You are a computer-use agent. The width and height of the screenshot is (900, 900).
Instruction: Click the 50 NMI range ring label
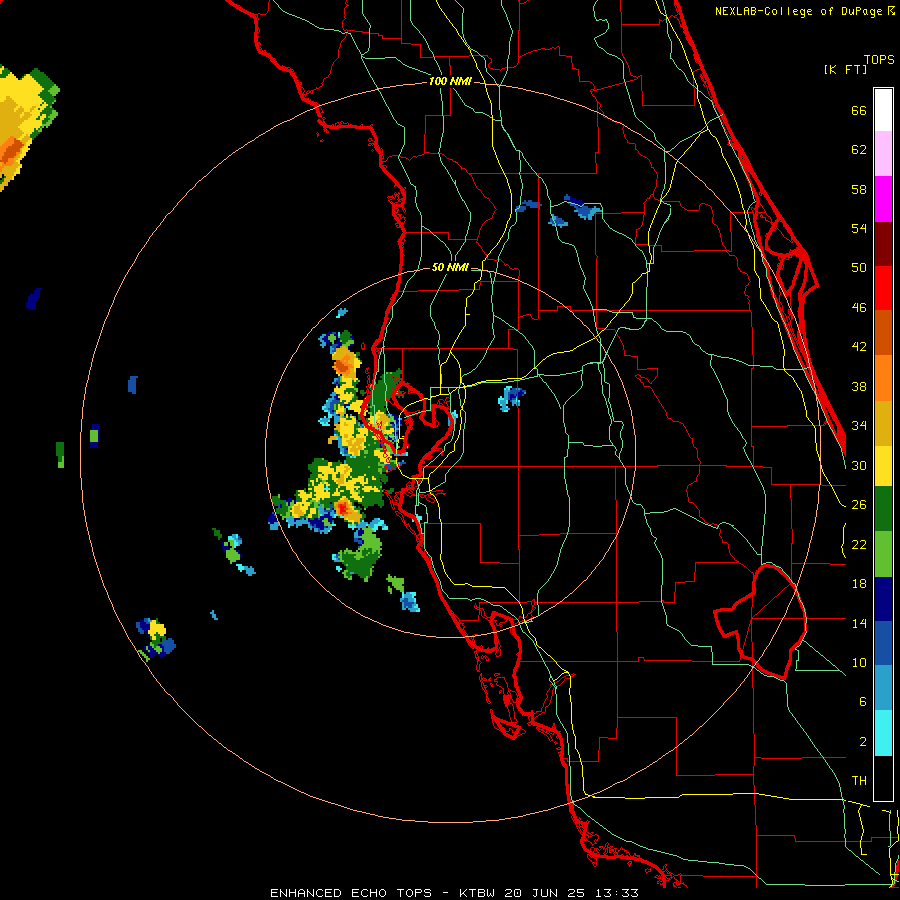coord(450,267)
